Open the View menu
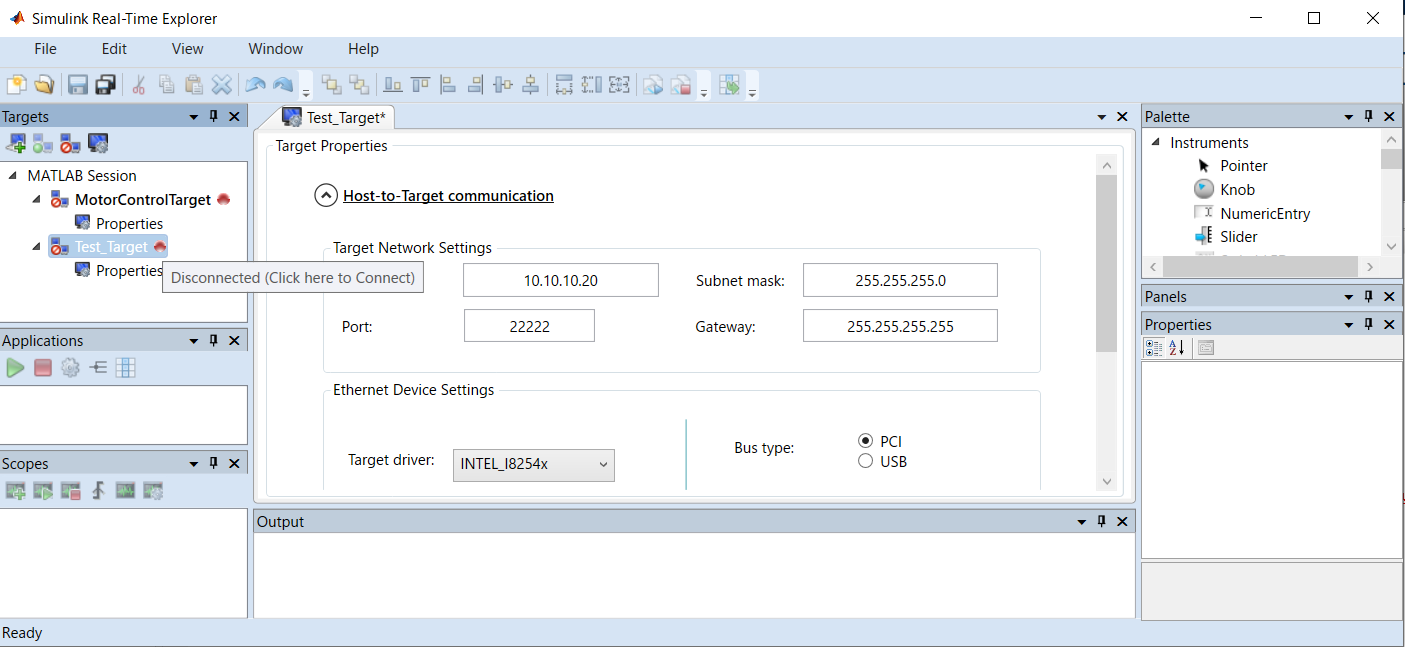The image size is (1405, 647). click(x=187, y=49)
